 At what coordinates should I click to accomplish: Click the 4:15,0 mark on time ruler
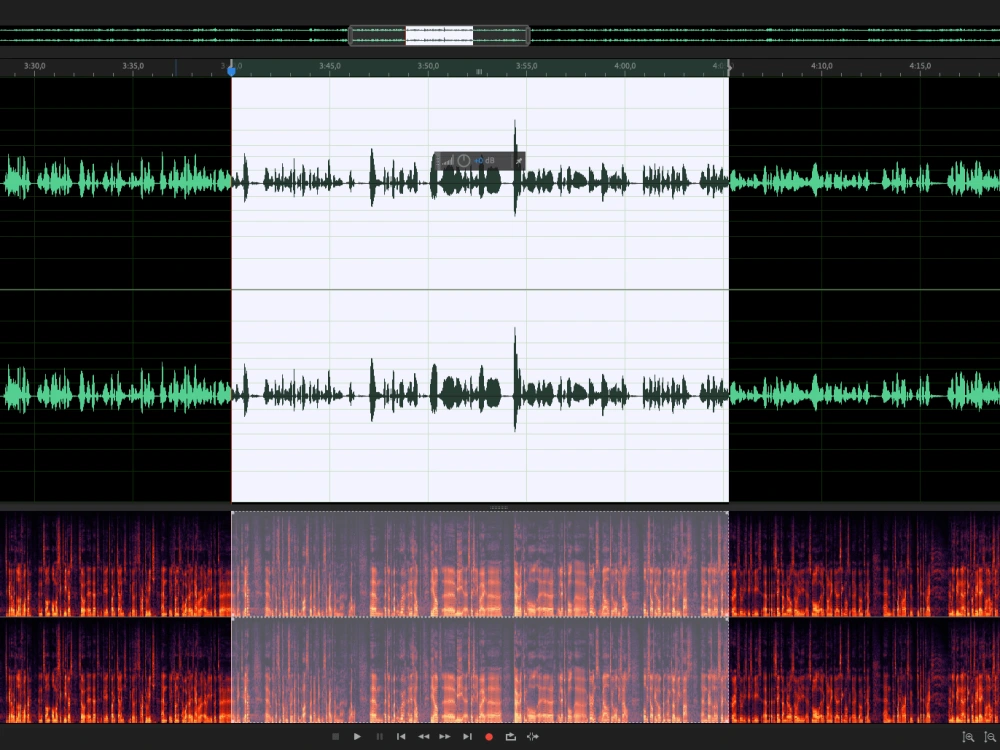coord(920,66)
